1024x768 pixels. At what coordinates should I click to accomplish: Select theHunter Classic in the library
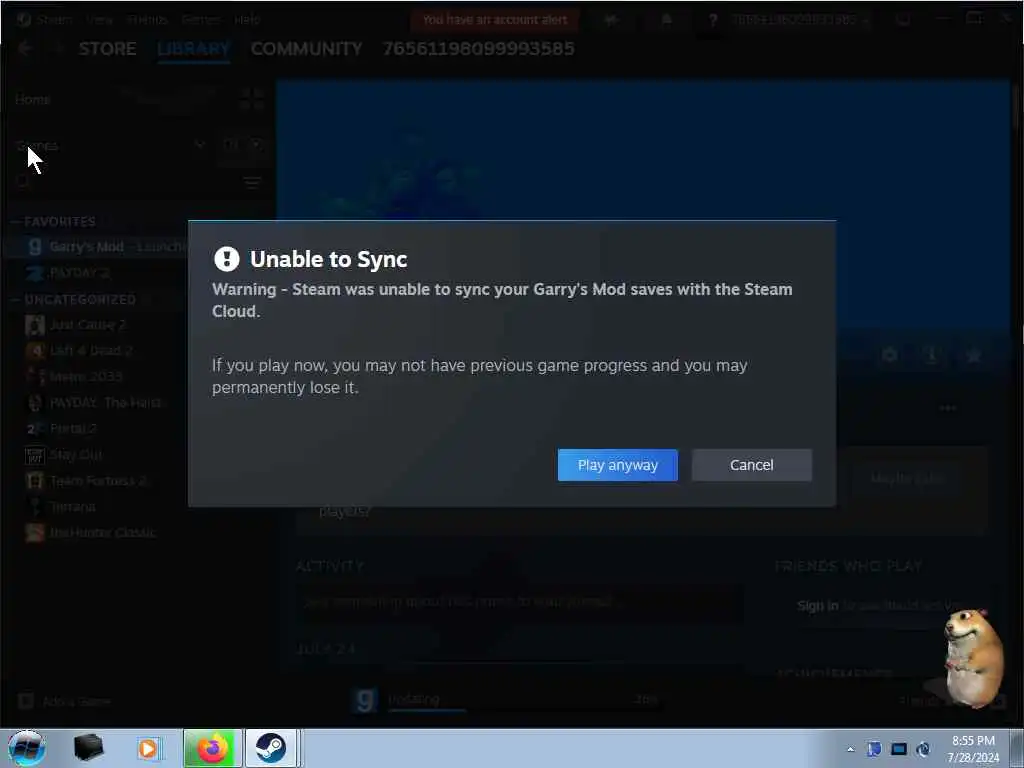pyautogui.click(x=103, y=532)
